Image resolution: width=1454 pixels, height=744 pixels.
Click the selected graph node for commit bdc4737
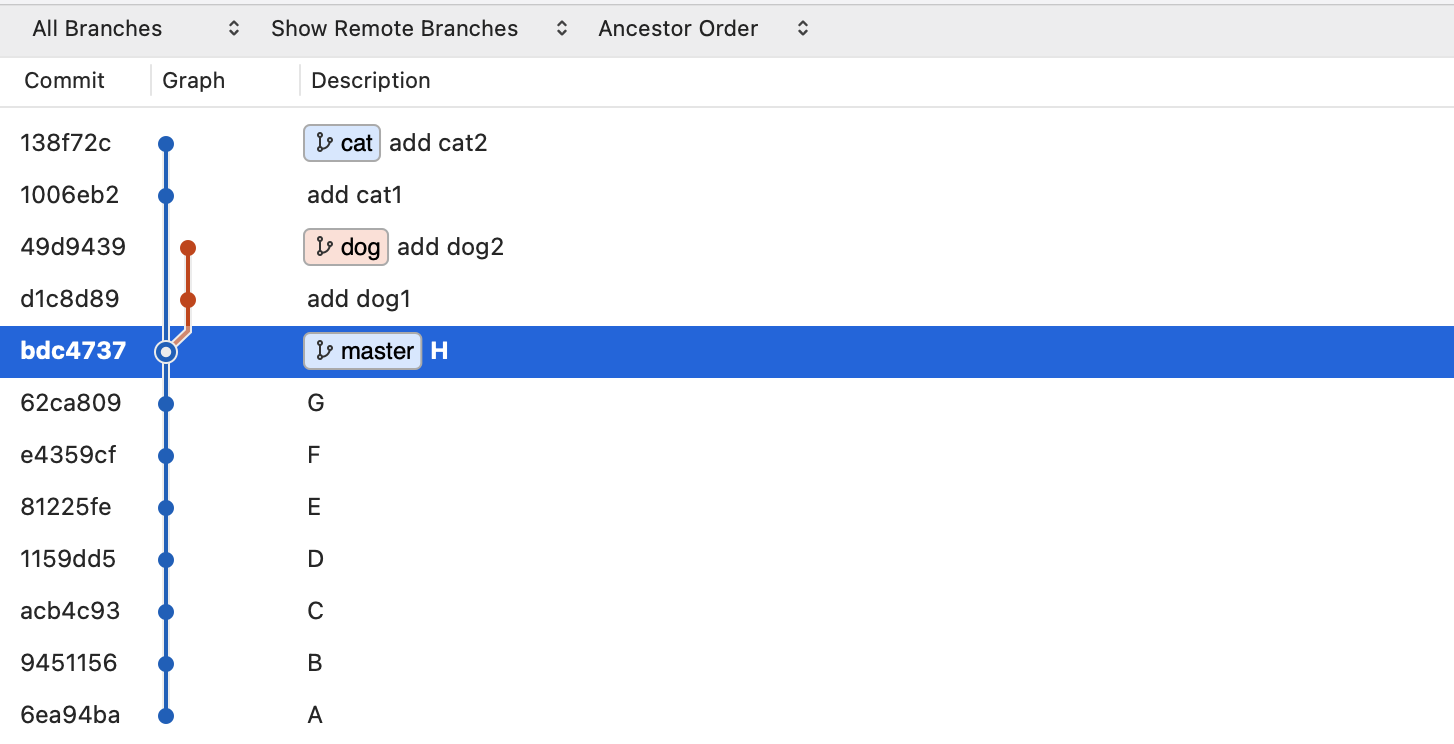(166, 352)
